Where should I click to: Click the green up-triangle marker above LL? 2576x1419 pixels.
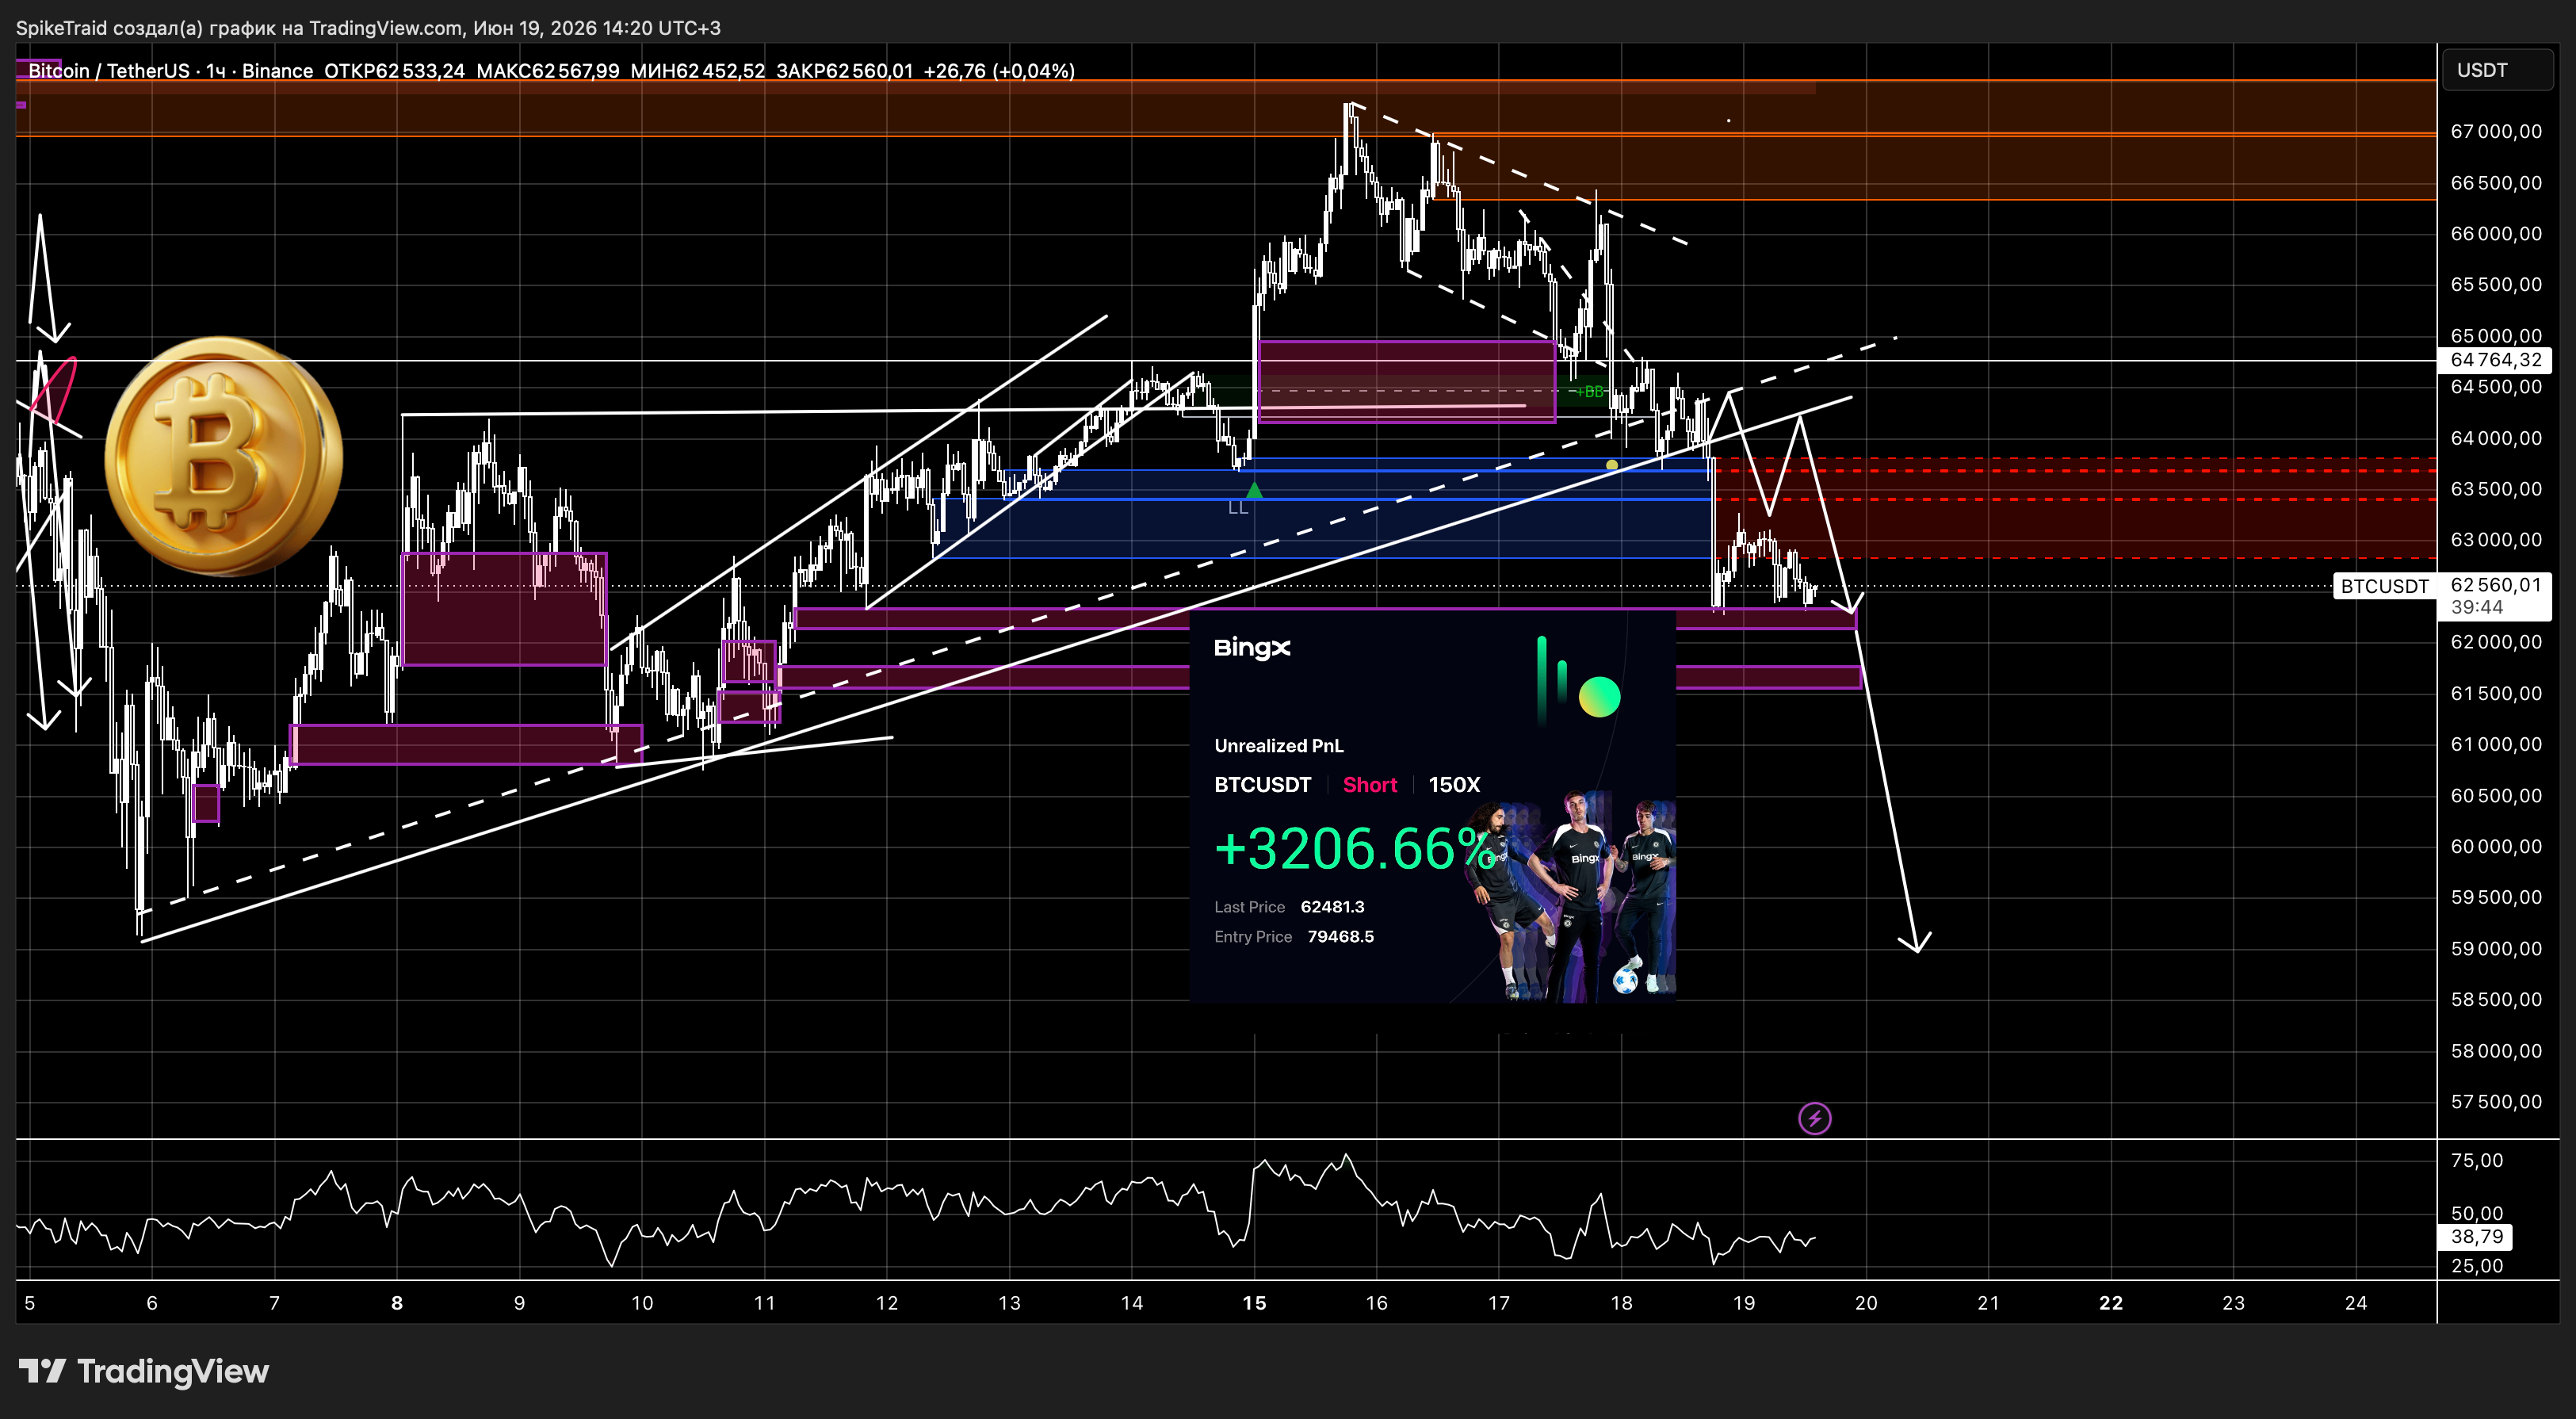click(x=1254, y=490)
